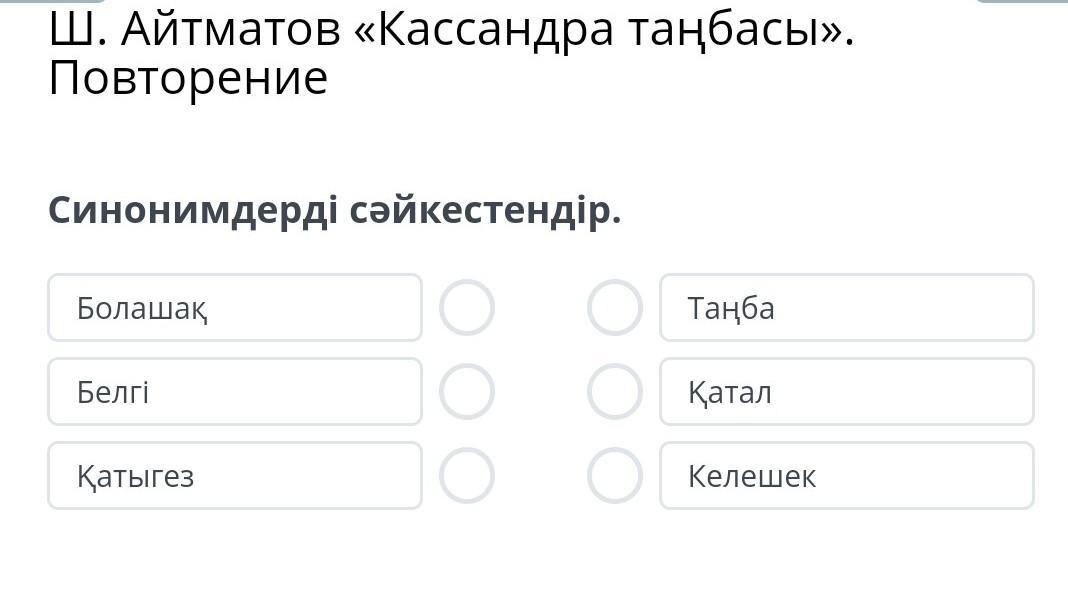Select the Қатал answer box

pyautogui.click(x=846, y=392)
